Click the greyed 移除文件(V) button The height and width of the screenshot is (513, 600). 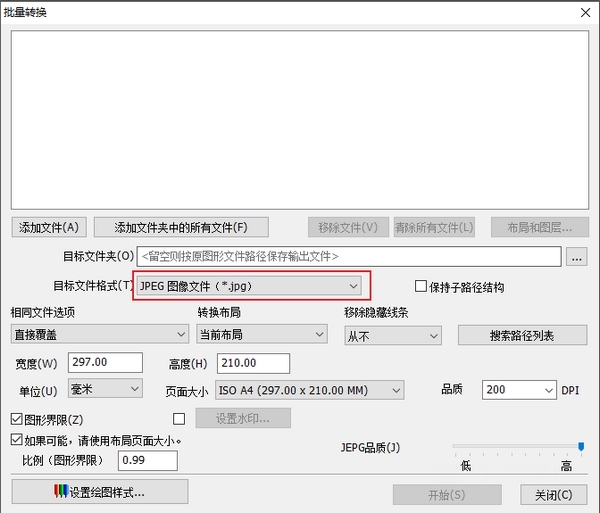click(x=348, y=227)
